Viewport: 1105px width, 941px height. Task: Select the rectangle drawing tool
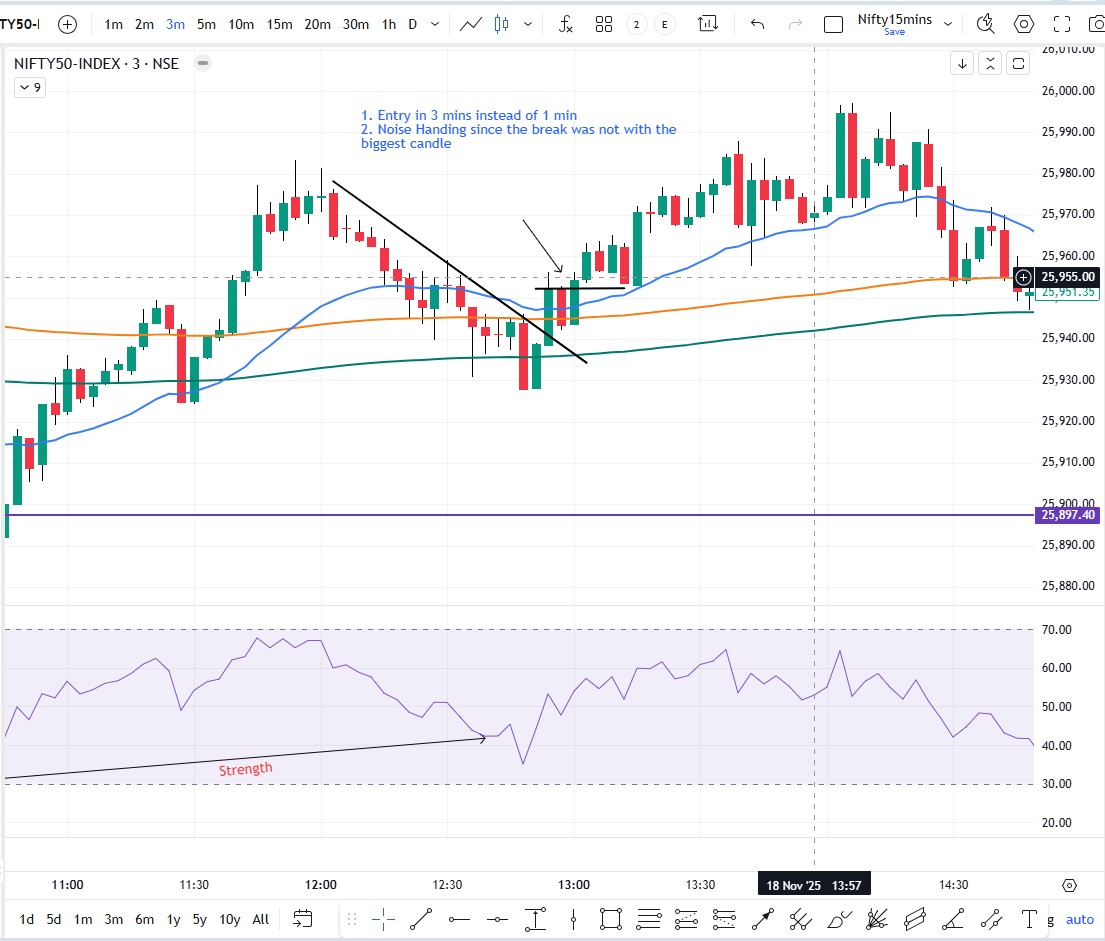tap(610, 918)
